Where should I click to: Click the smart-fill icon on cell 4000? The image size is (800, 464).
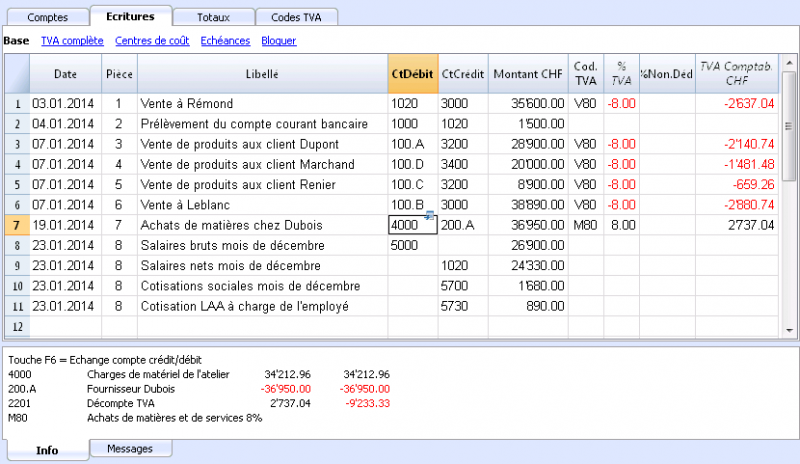coord(429,216)
